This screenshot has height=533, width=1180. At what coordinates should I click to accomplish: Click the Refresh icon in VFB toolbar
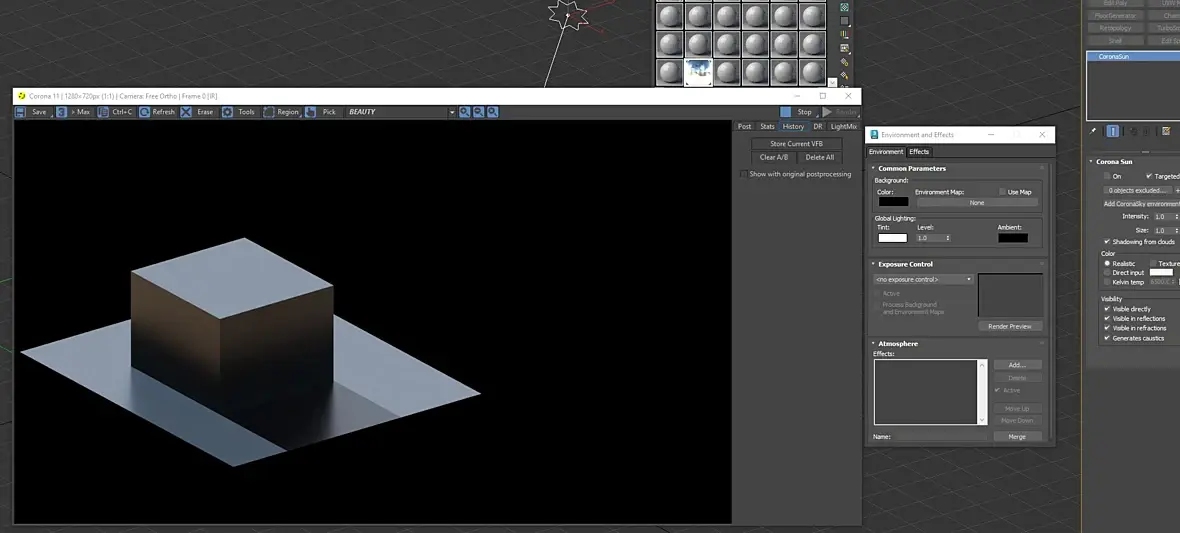pos(144,112)
